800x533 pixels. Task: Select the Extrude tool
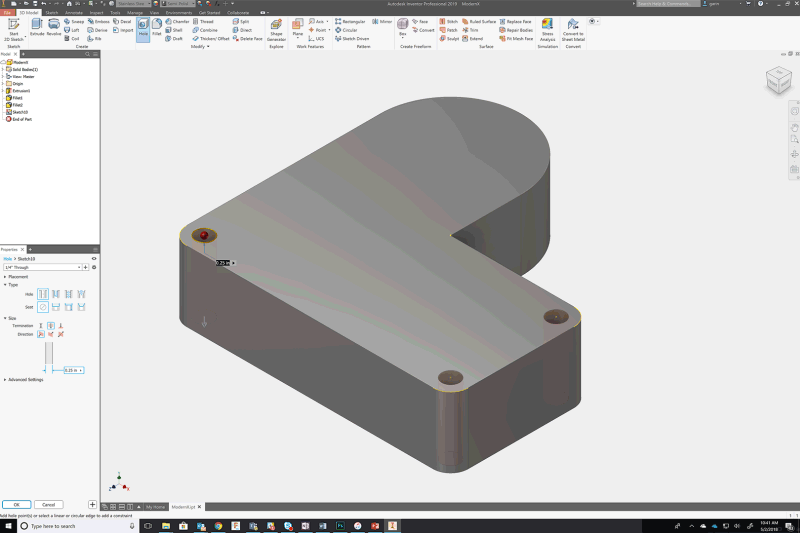37,28
